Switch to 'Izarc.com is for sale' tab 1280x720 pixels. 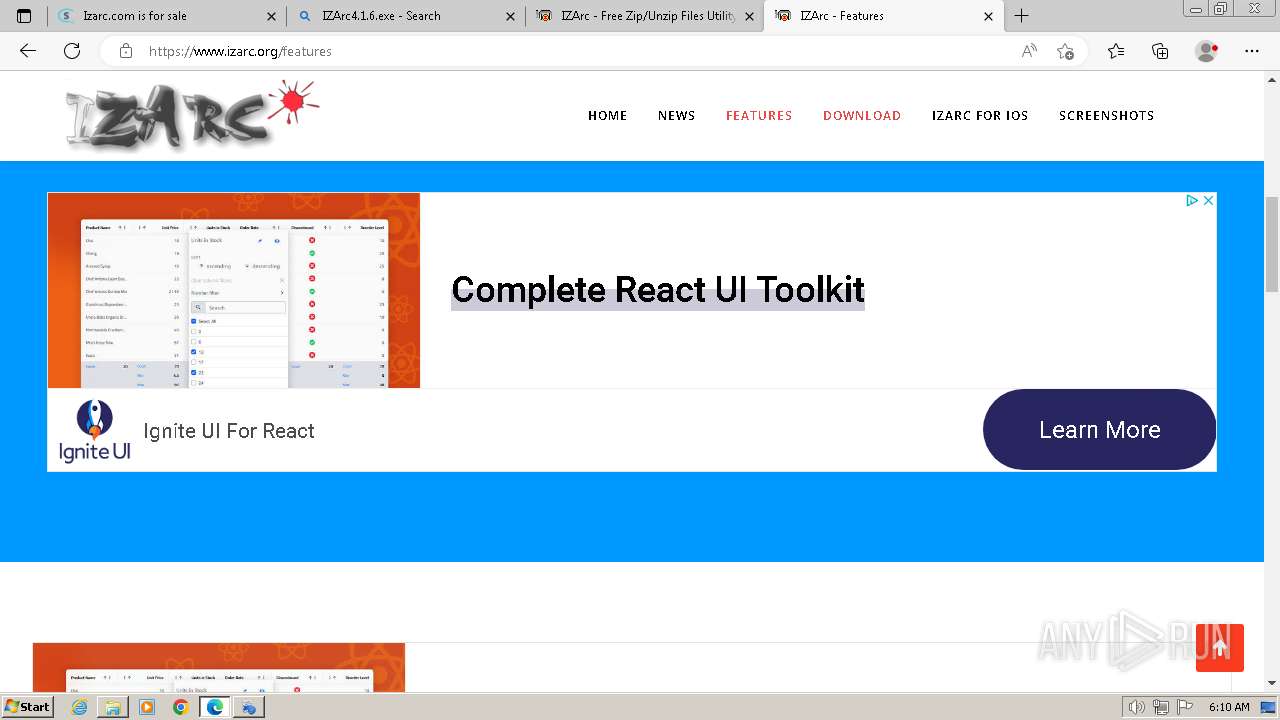pyautogui.click(x=168, y=16)
